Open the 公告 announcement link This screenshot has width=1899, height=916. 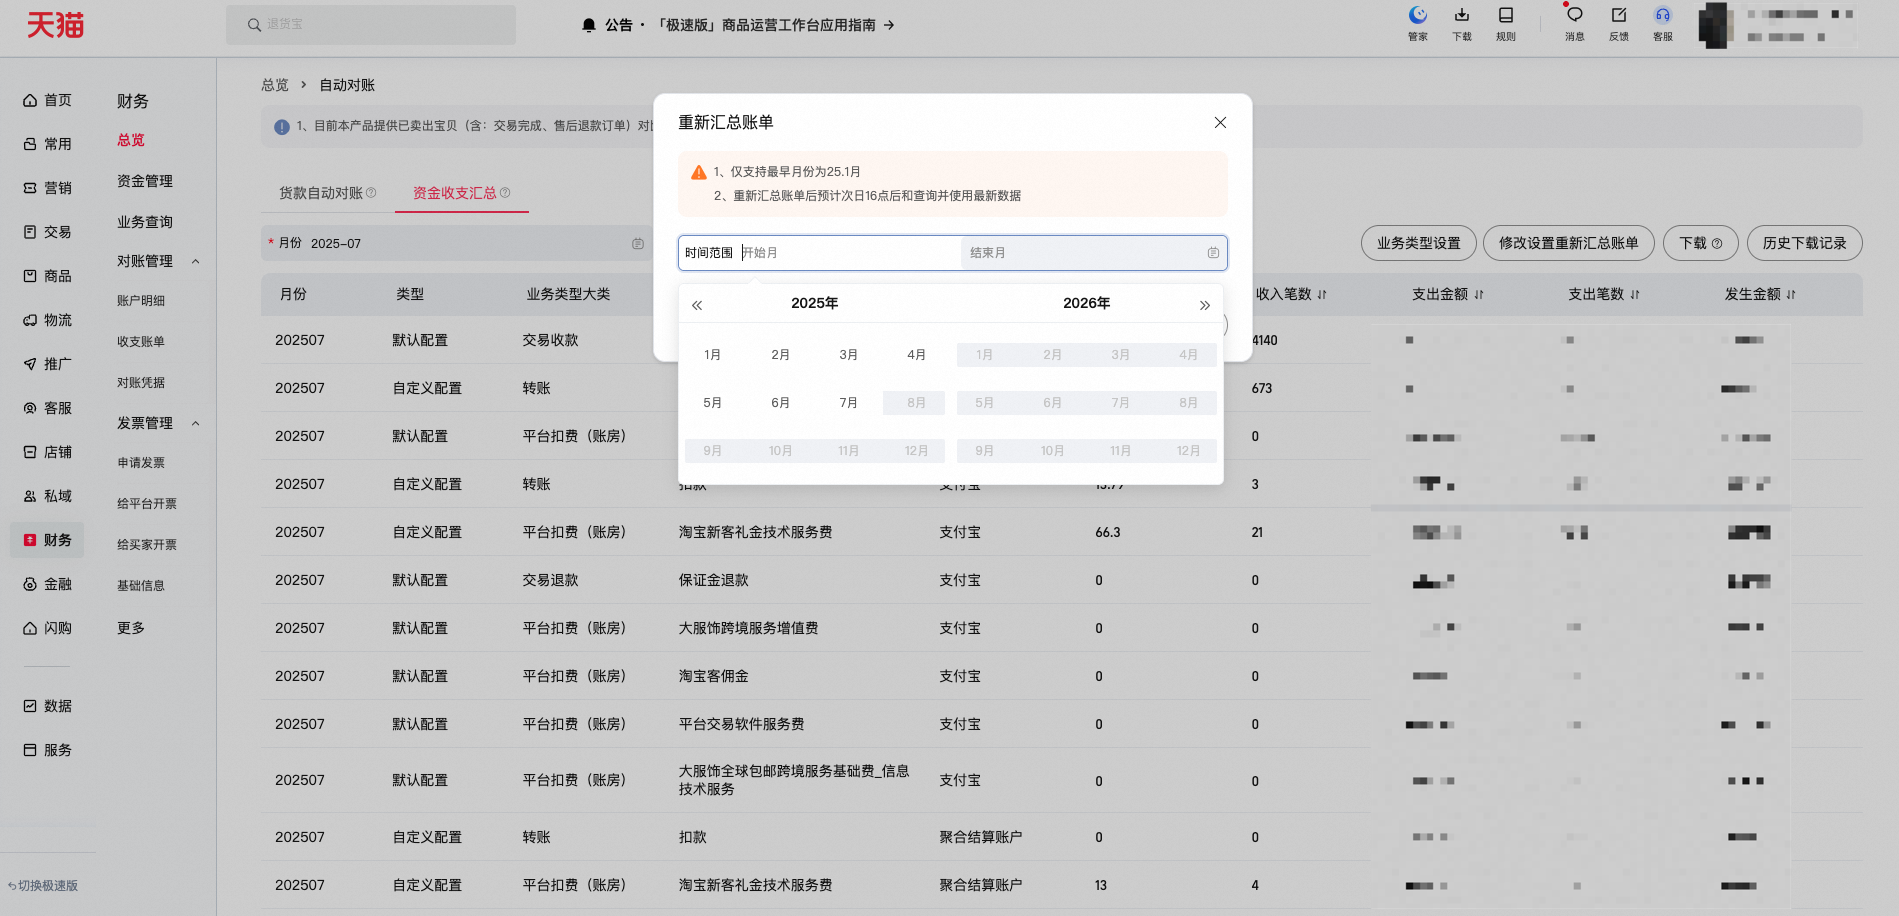(738, 25)
